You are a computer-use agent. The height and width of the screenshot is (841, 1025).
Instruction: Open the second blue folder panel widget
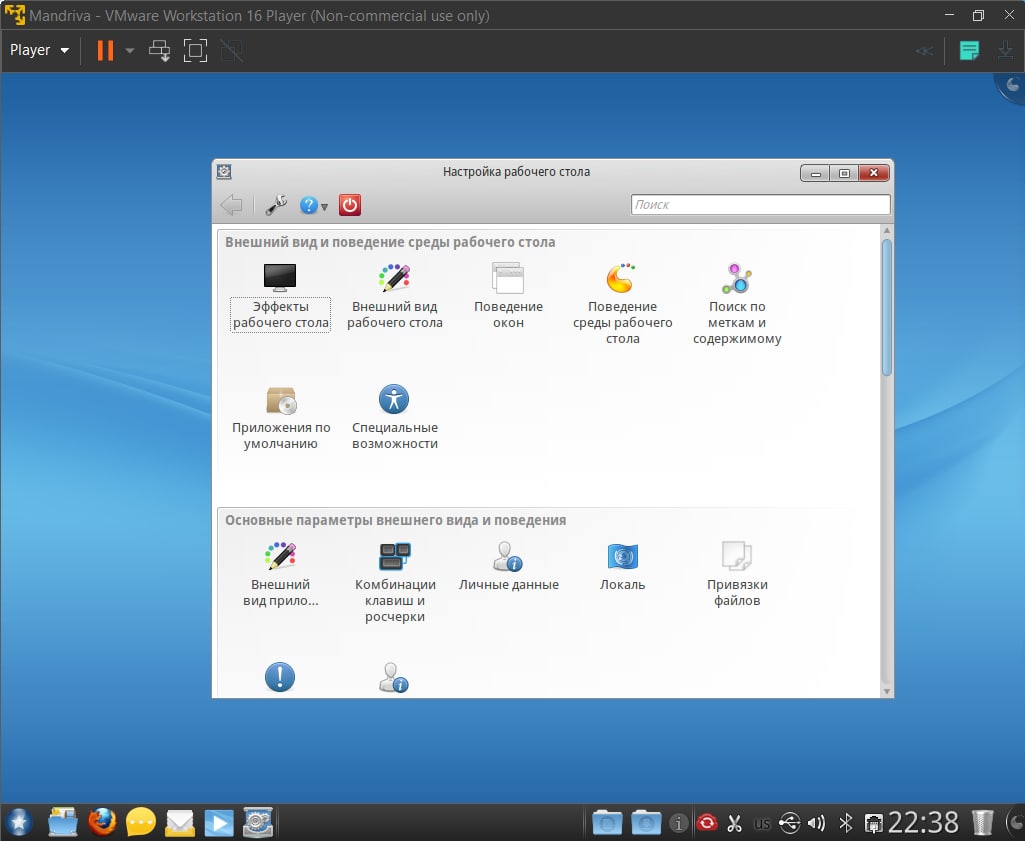(x=646, y=823)
